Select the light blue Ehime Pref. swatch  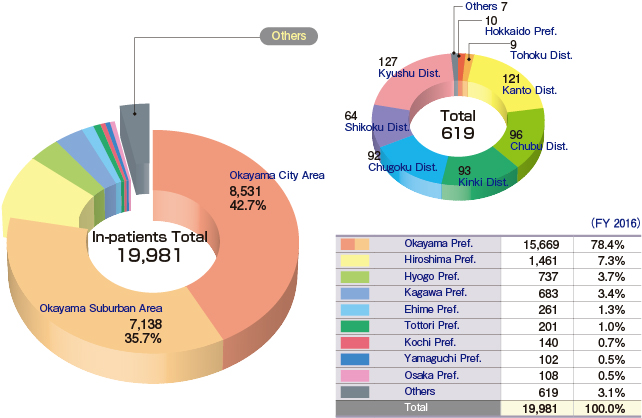[x=355, y=310]
